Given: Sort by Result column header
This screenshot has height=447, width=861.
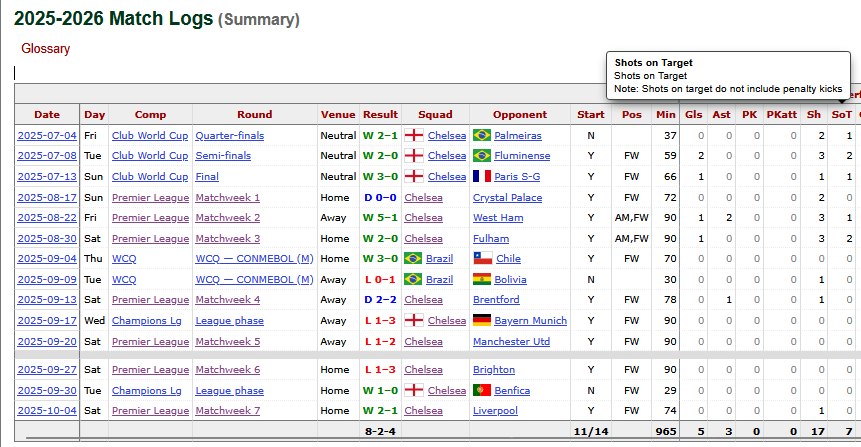Looking at the screenshot, I should (x=381, y=114).
